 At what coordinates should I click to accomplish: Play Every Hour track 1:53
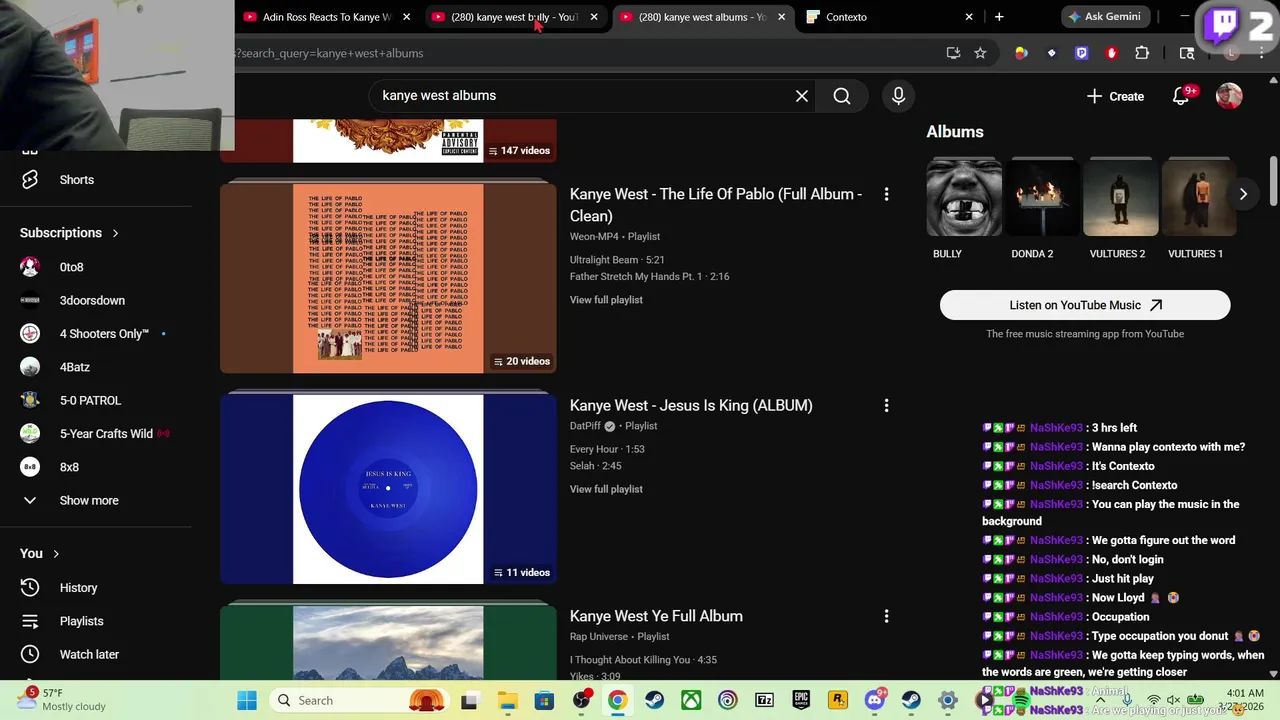click(x=607, y=449)
